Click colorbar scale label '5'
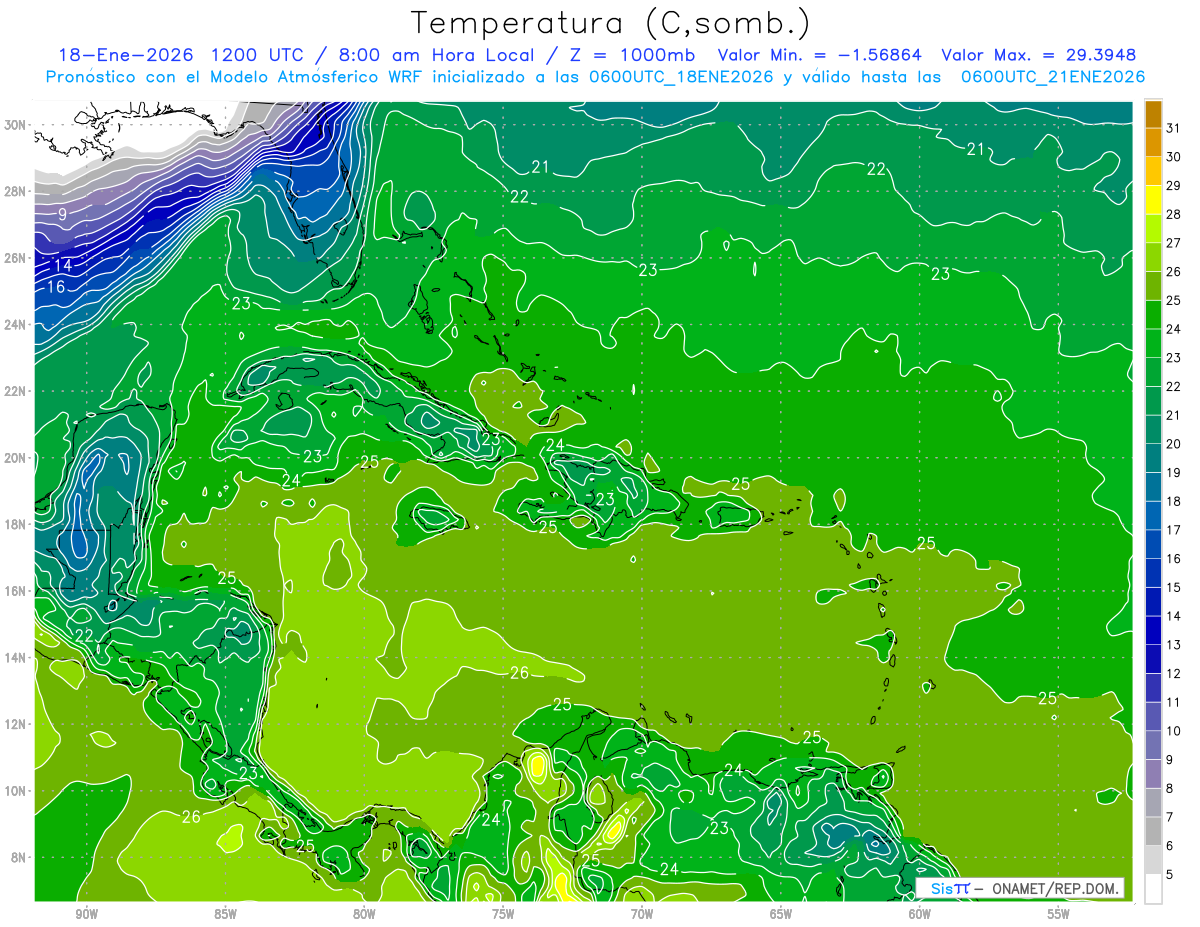 pyautogui.click(x=1171, y=874)
